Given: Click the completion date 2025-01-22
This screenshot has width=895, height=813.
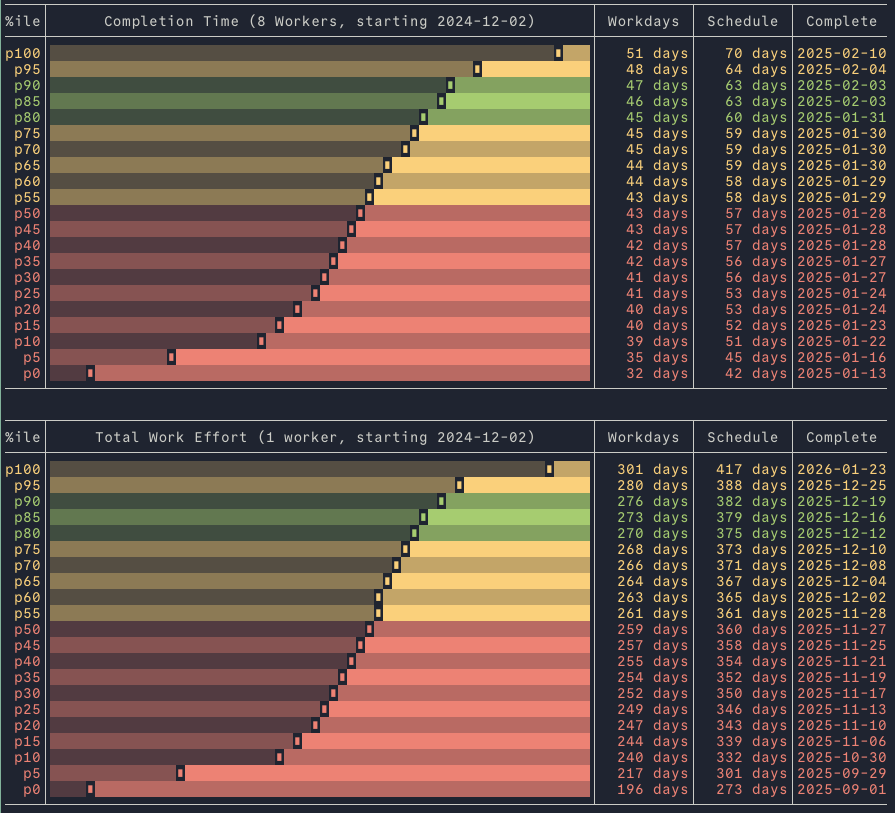Looking at the screenshot, I should pos(842,341).
